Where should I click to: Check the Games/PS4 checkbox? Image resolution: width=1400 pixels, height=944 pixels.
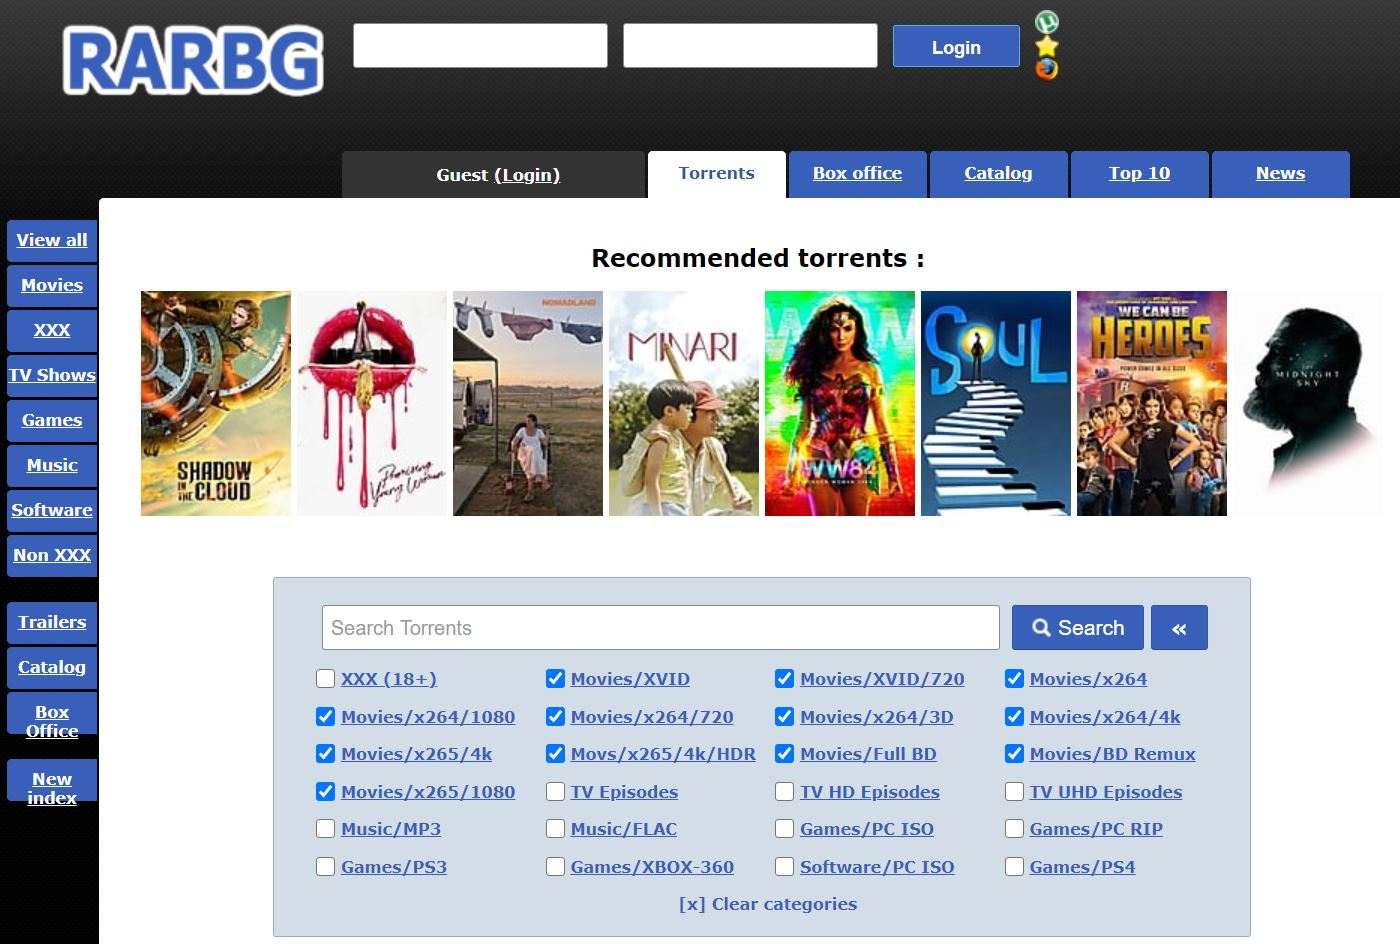(x=1014, y=867)
